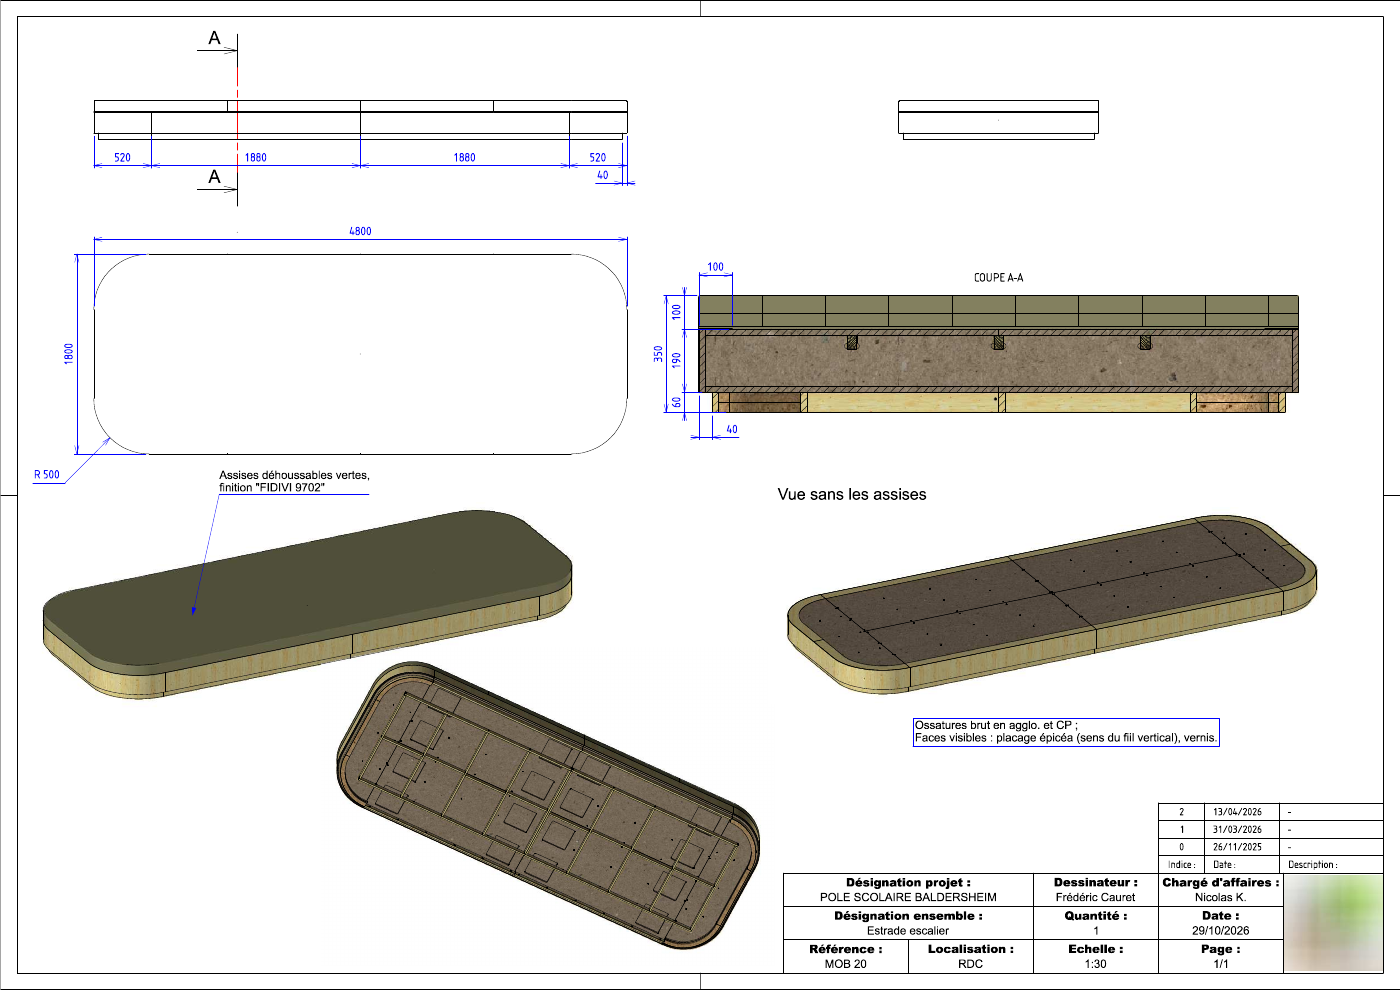
Task: Select revision date 31/03/2026
Action: click(x=1237, y=830)
